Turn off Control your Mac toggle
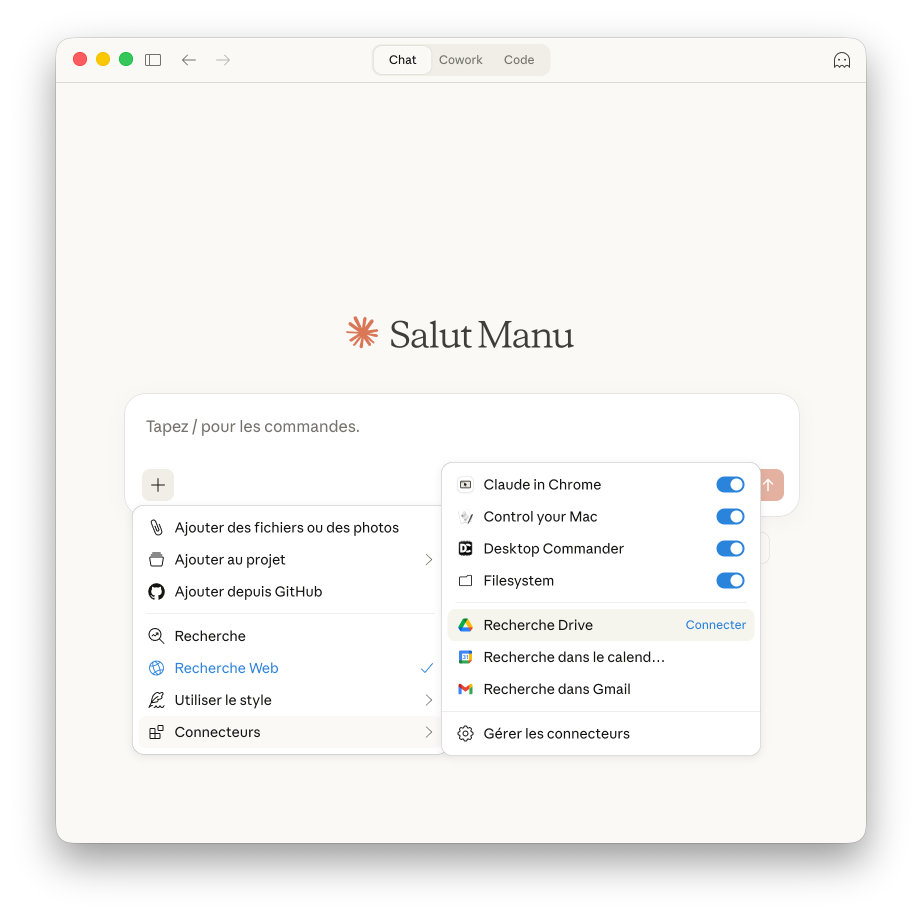This screenshot has height=917, width=922. (730, 517)
